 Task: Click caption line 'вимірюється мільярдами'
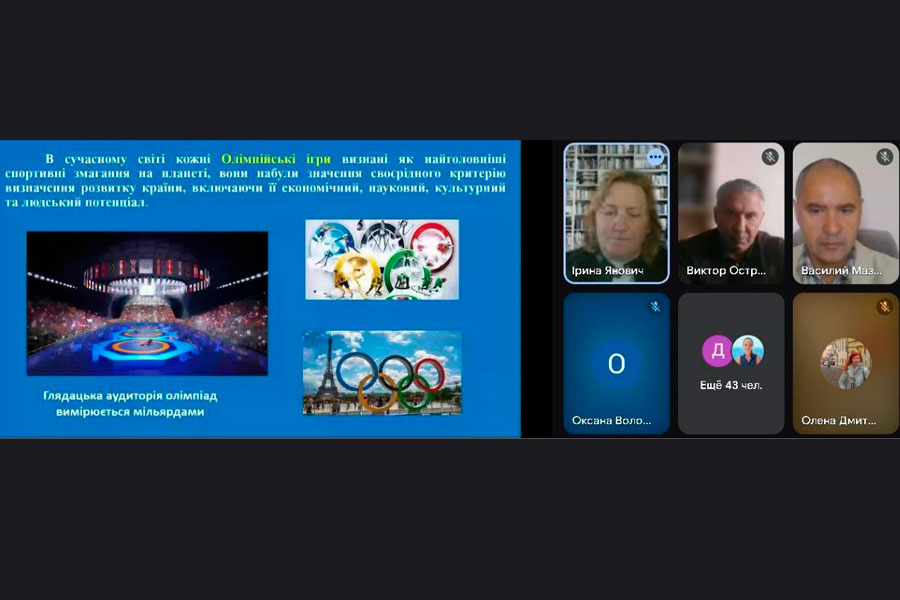click(130, 412)
